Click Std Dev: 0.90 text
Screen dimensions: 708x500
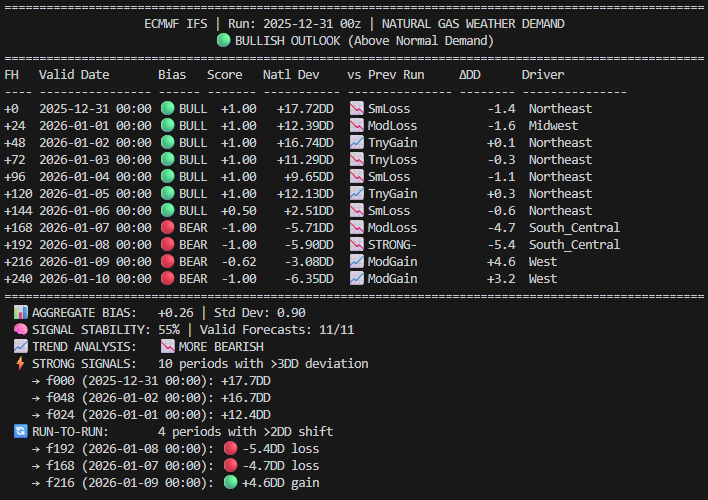click(260, 313)
